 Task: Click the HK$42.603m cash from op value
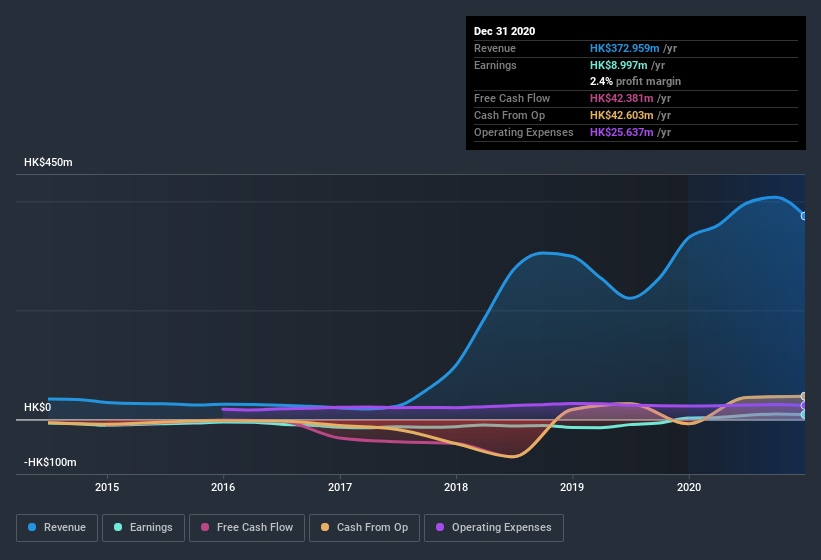point(622,115)
